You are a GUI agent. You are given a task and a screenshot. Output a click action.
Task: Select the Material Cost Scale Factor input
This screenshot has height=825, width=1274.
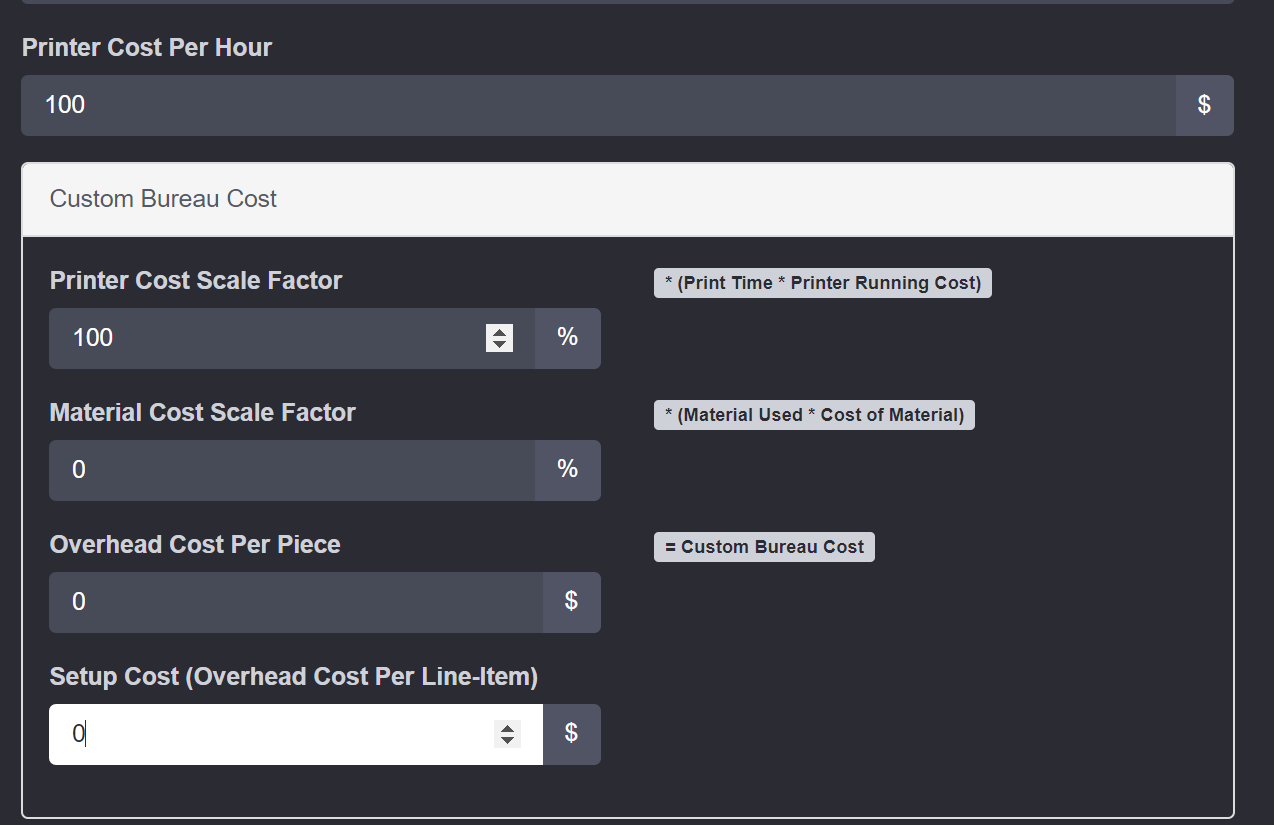290,470
